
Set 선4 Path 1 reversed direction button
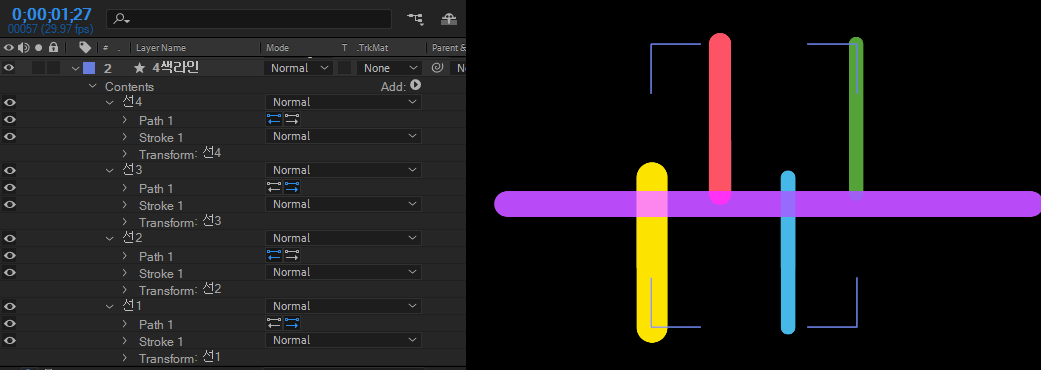(274, 120)
